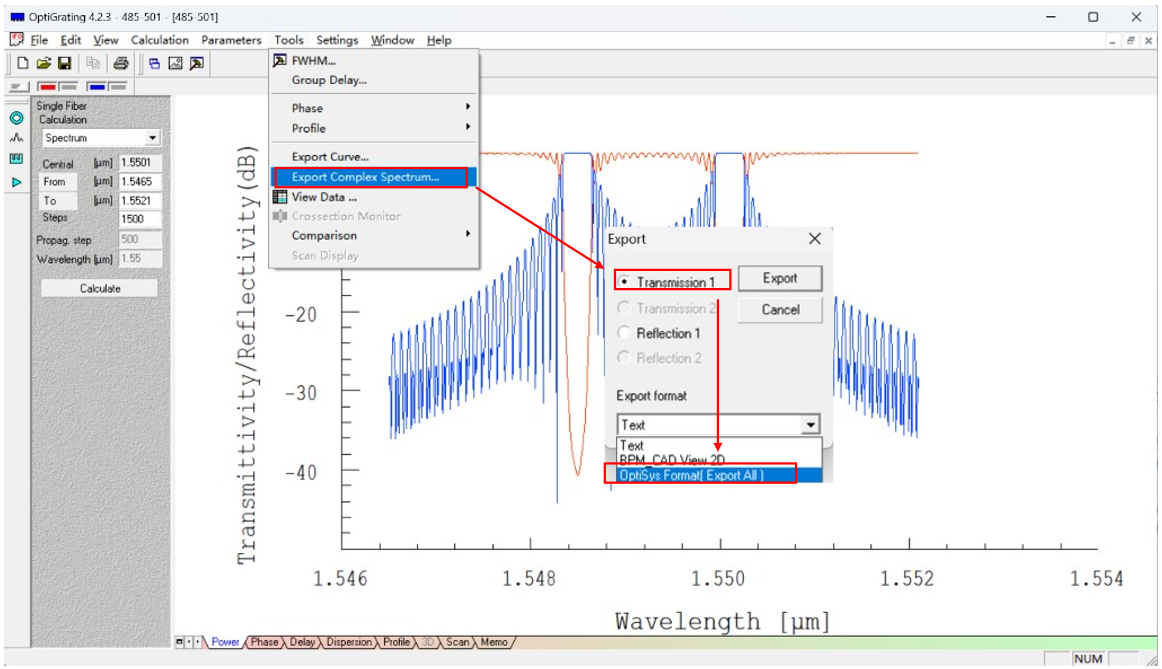The image size is (1162, 669).
Task: Switch to the Dispersion tab
Action: pos(349,642)
